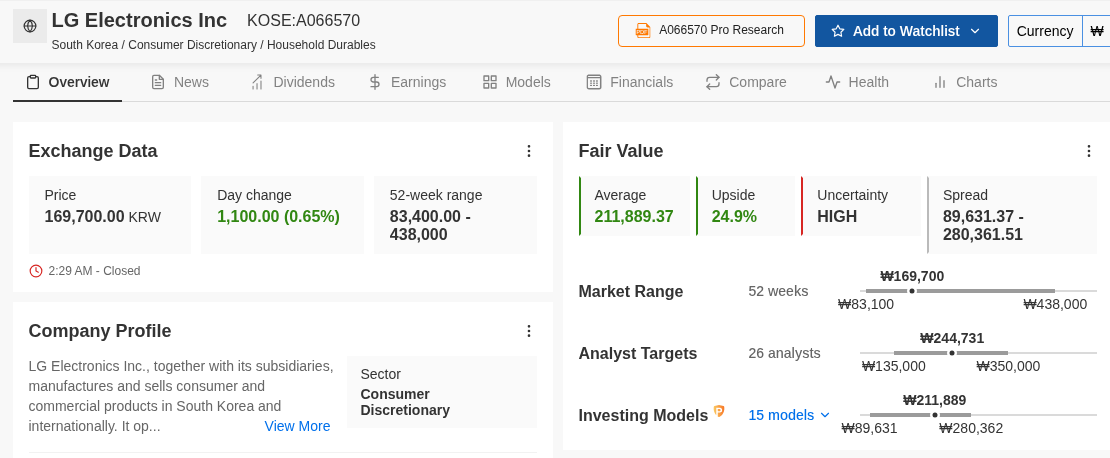Click the 52-week range value card
This screenshot has height=458, width=1110.
455,214
